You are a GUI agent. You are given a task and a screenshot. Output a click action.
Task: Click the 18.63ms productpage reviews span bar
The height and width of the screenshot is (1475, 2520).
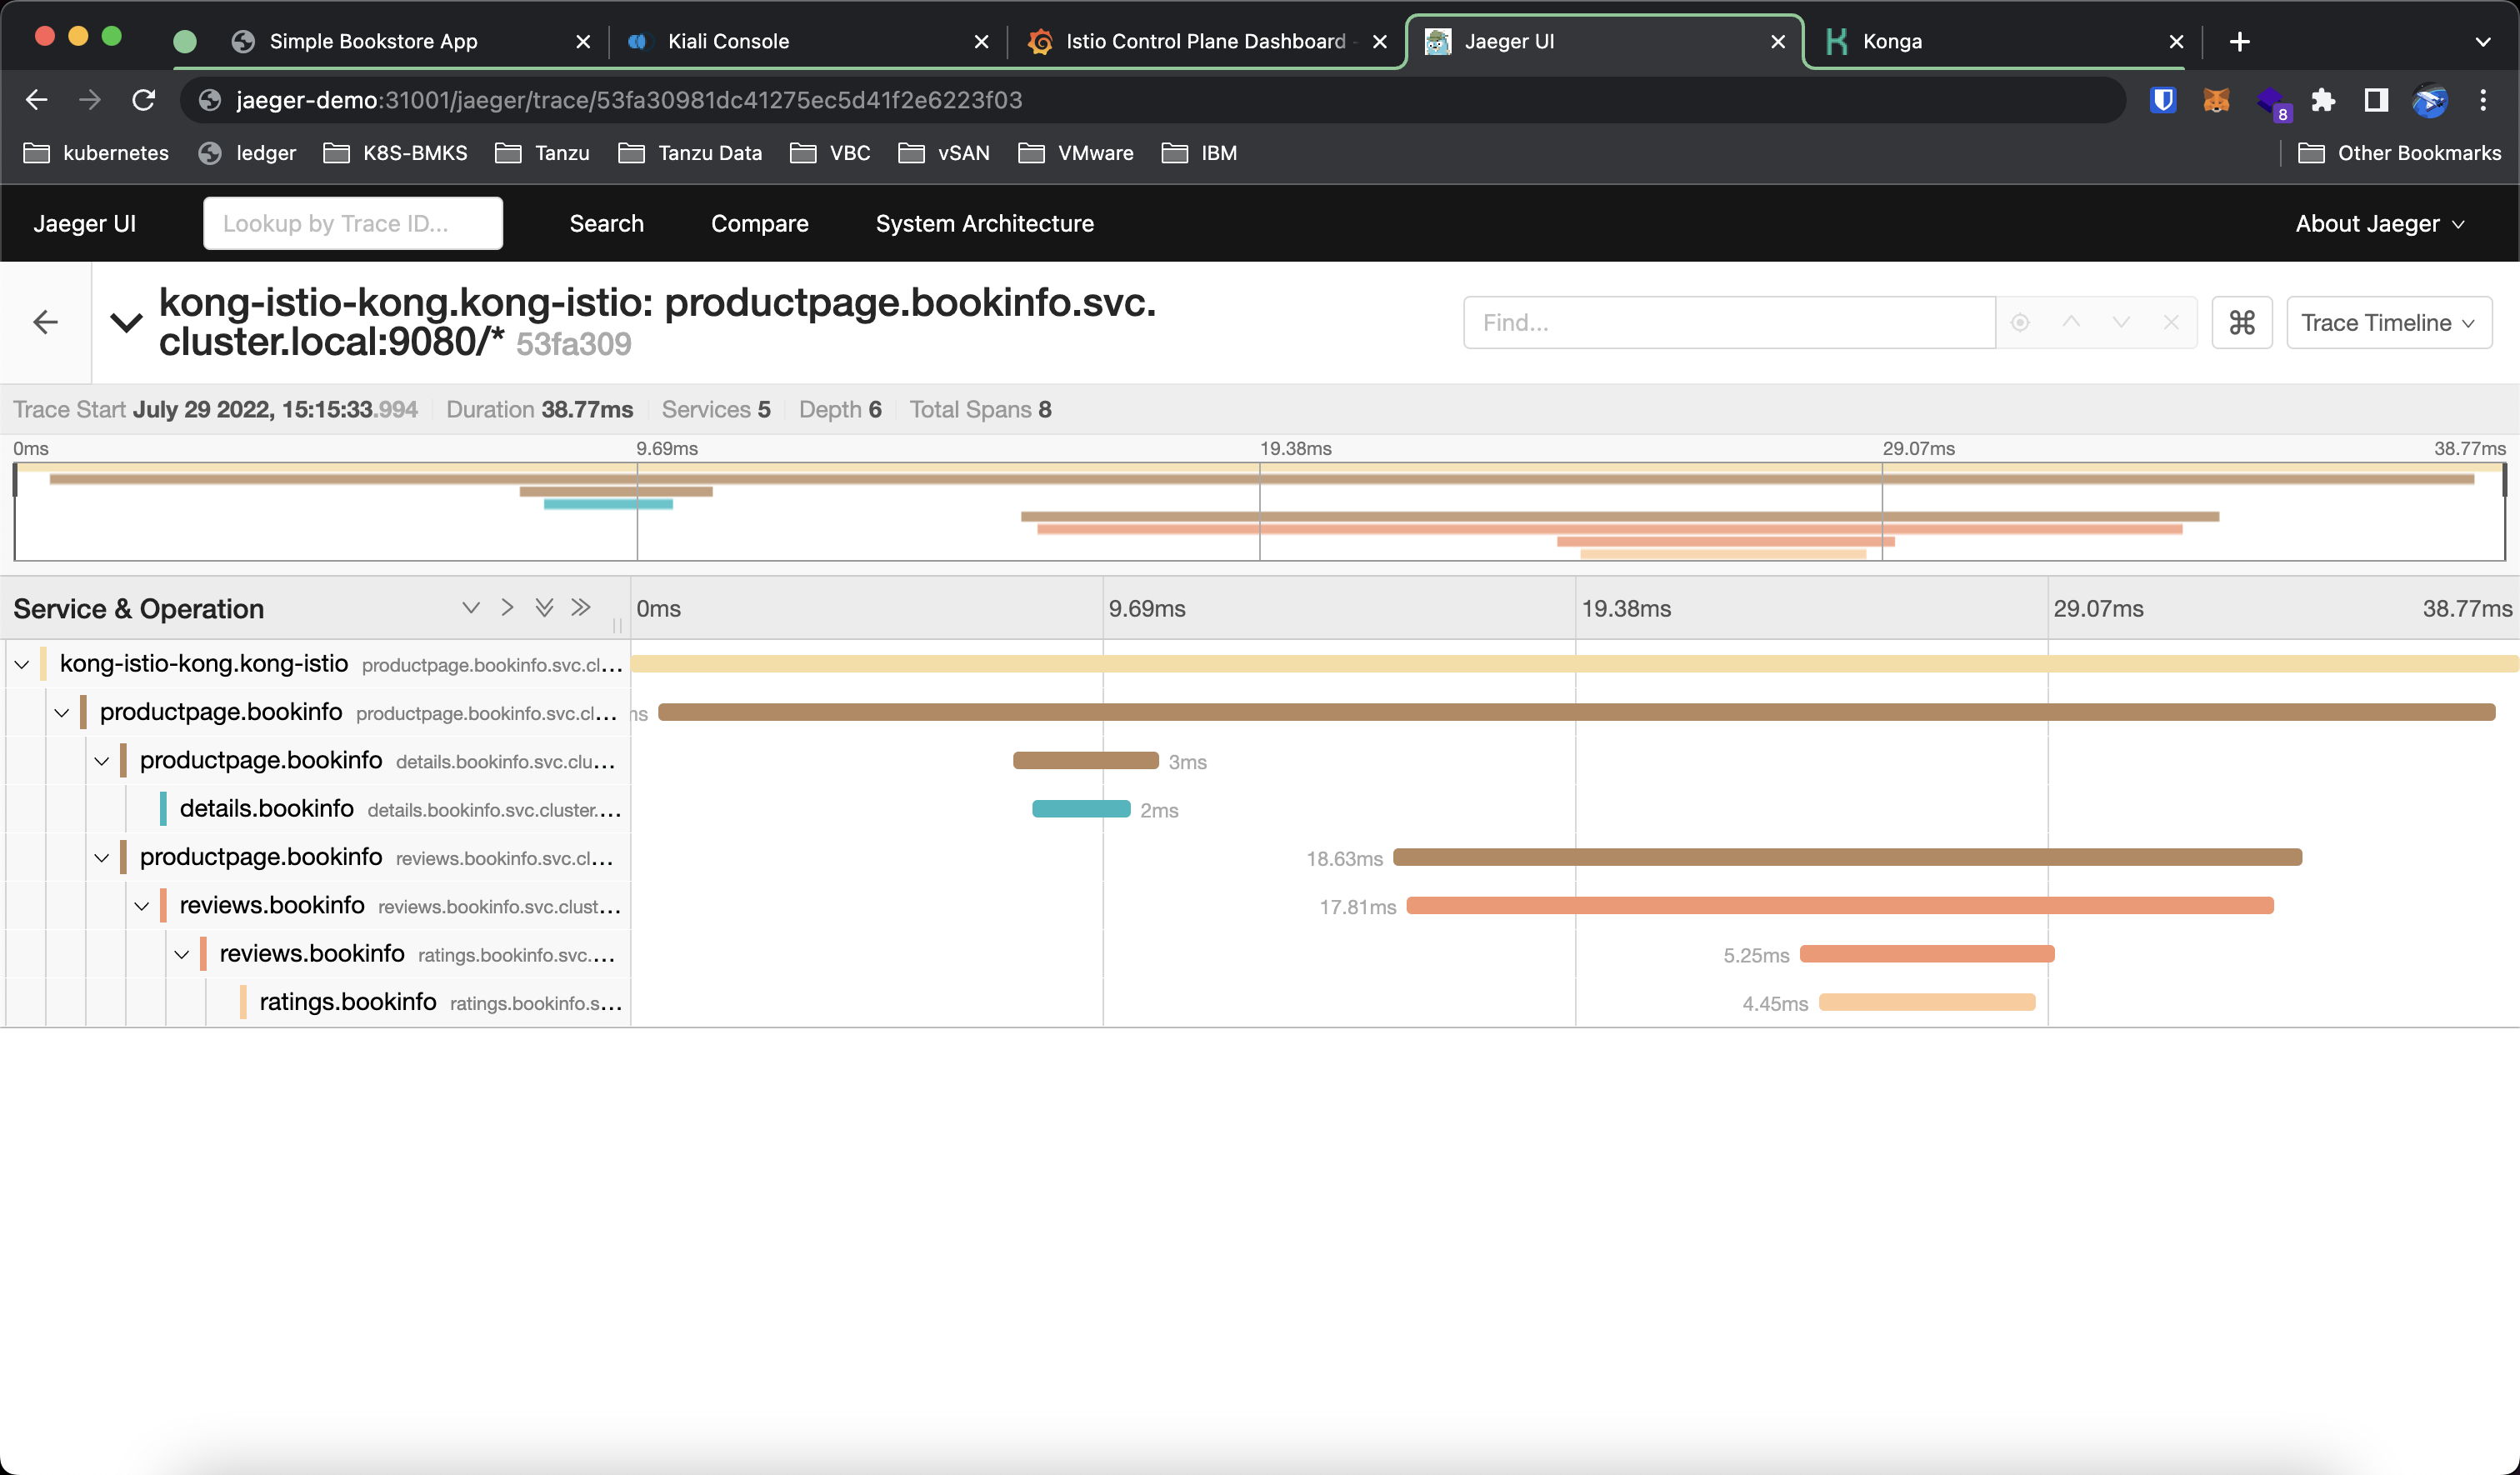1847,857
